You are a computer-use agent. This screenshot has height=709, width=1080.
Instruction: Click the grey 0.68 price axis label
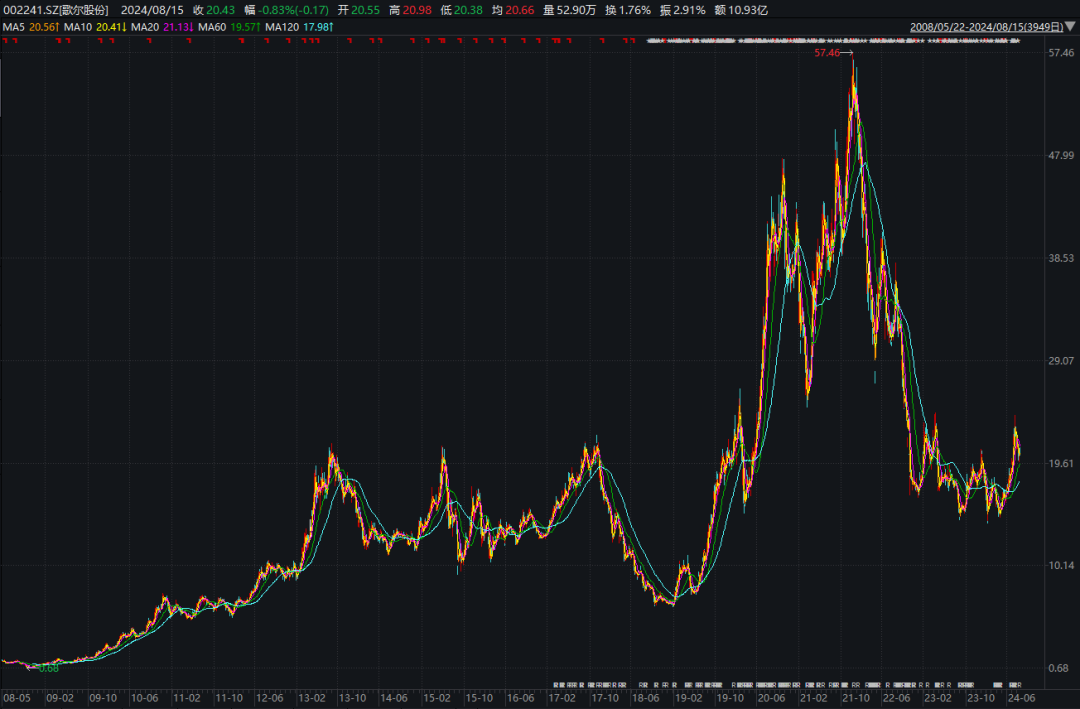[1058, 668]
